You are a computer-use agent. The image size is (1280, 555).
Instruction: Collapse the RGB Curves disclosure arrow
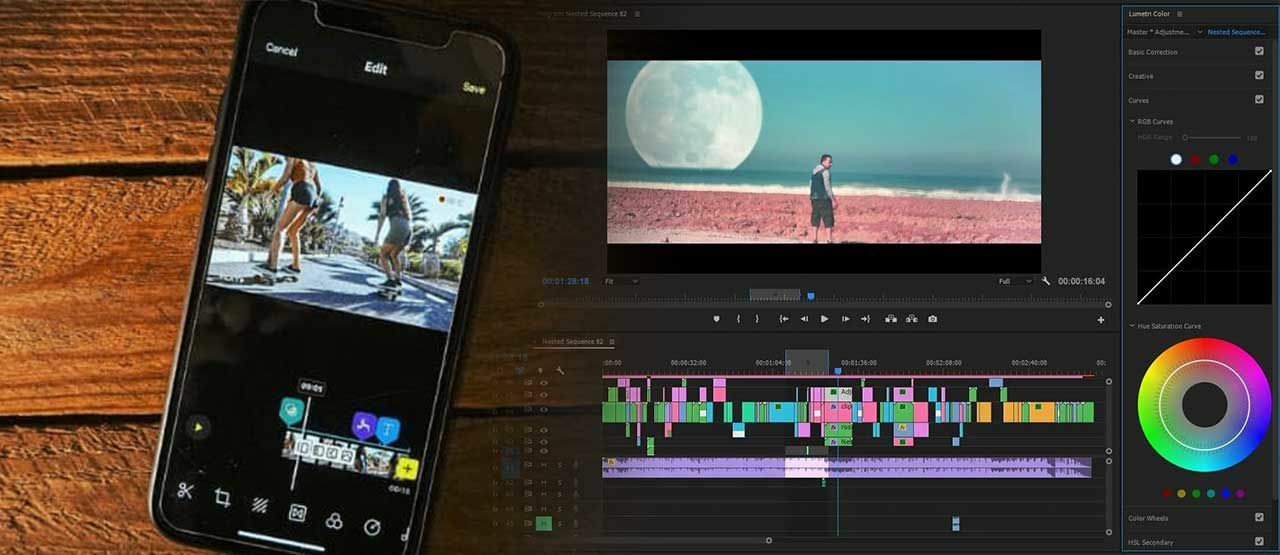[1132, 121]
